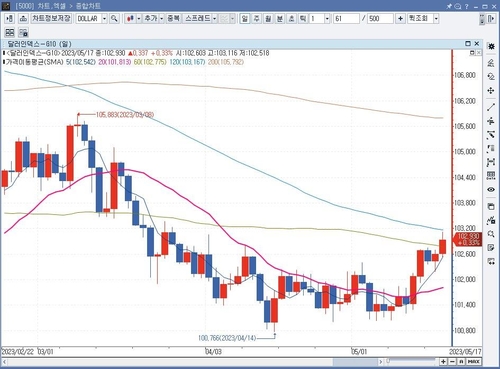Screen dimensions: 500x369
Task: Click the chart window capture icon
Action: (491, 206)
